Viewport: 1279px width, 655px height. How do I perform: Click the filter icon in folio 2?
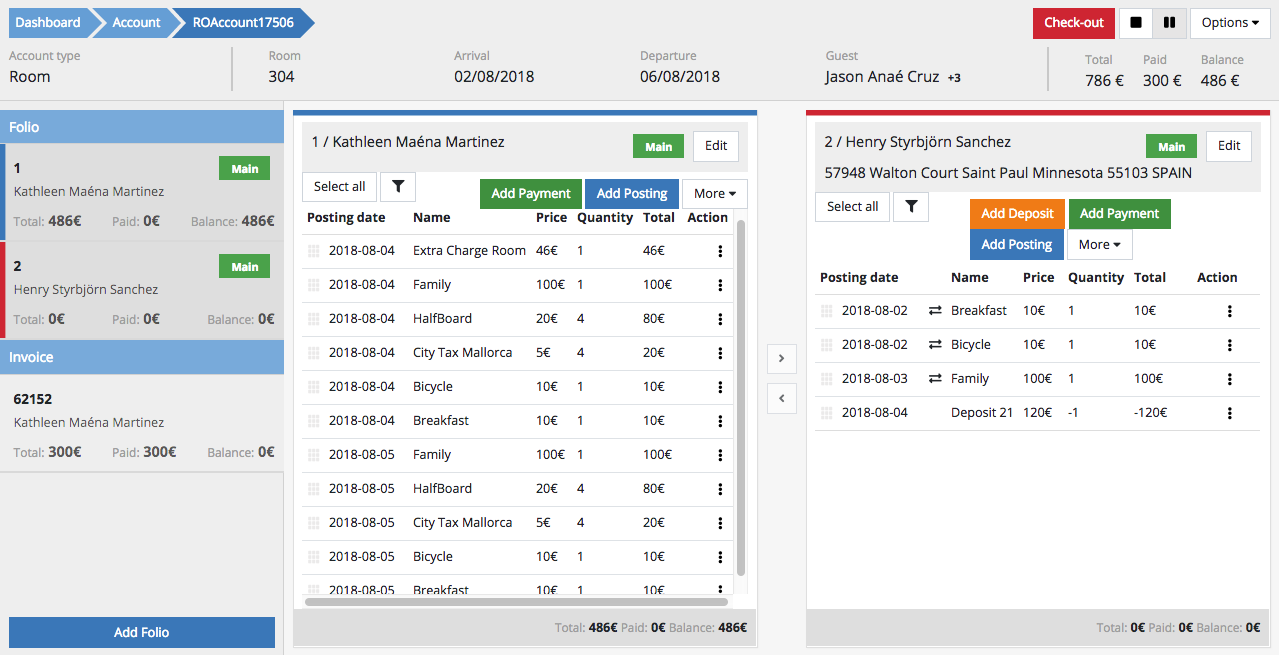coord(911,206)
